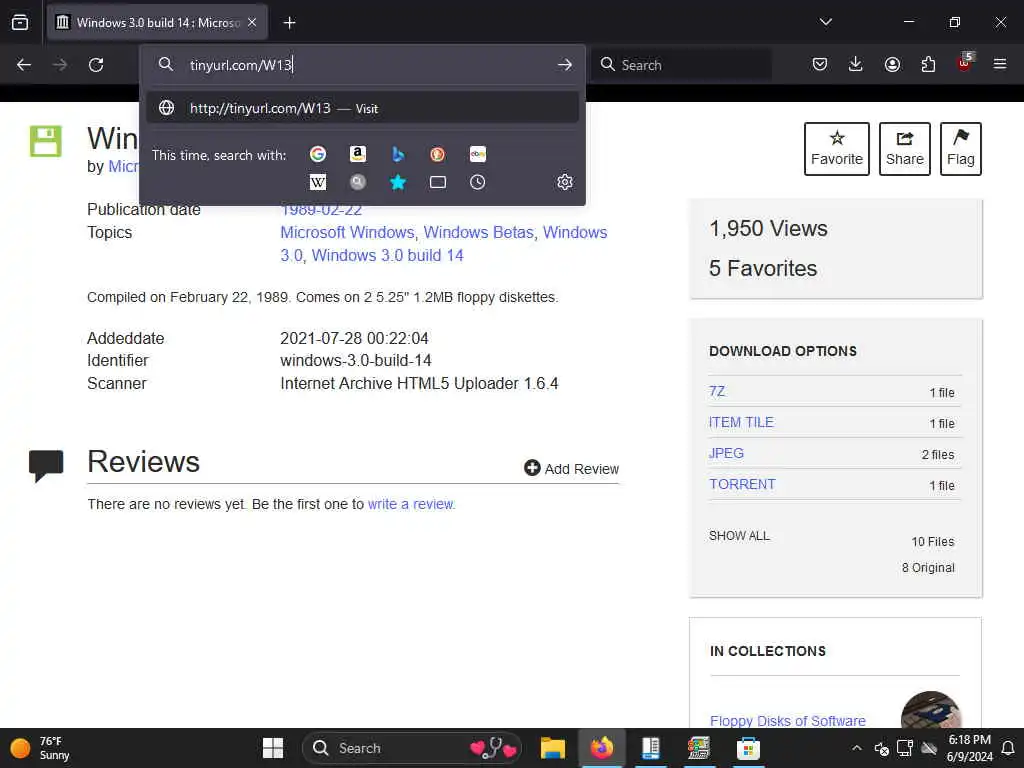Open the weather widget showing 76°F

pos(40,748)
